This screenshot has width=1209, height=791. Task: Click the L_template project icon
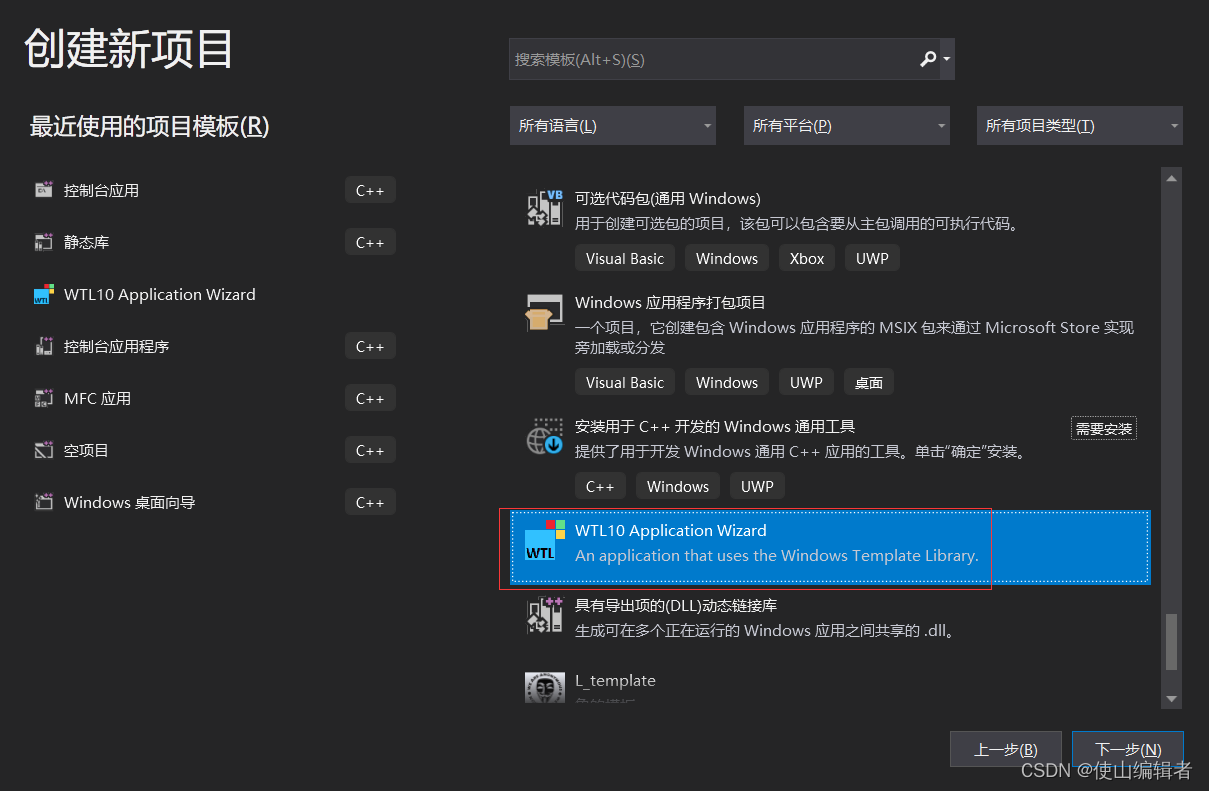545,687
